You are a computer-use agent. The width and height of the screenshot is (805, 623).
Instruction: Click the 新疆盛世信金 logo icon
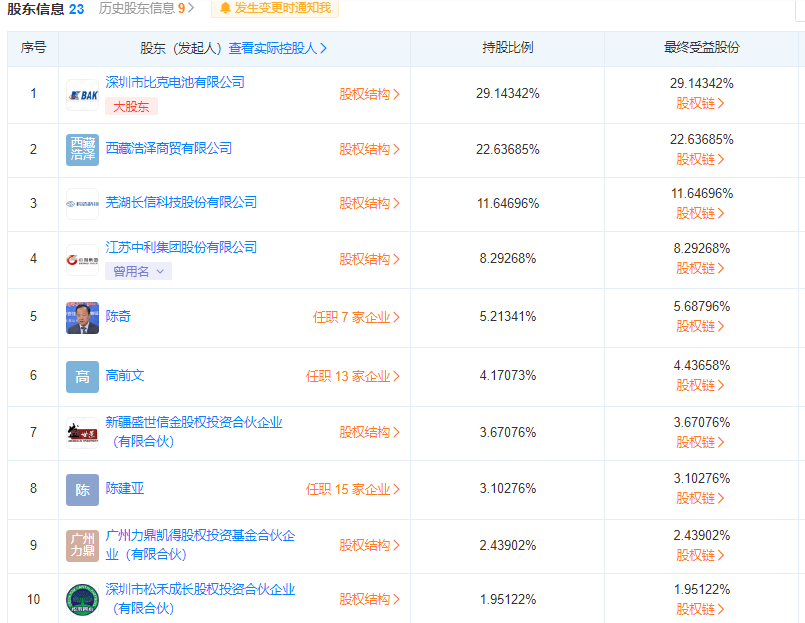coord(82,433)
